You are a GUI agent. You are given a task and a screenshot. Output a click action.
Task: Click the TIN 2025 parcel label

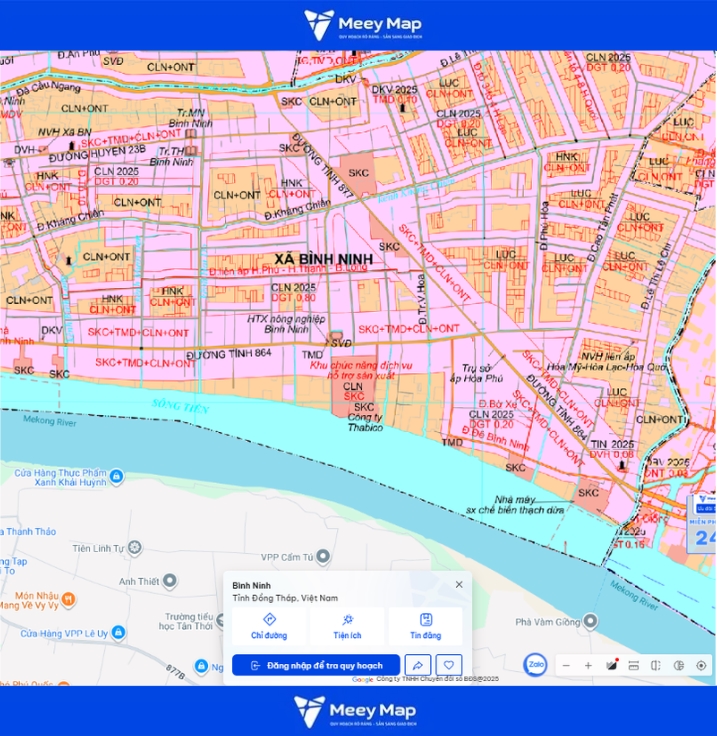pyautogui.click(x=612, y=444)
